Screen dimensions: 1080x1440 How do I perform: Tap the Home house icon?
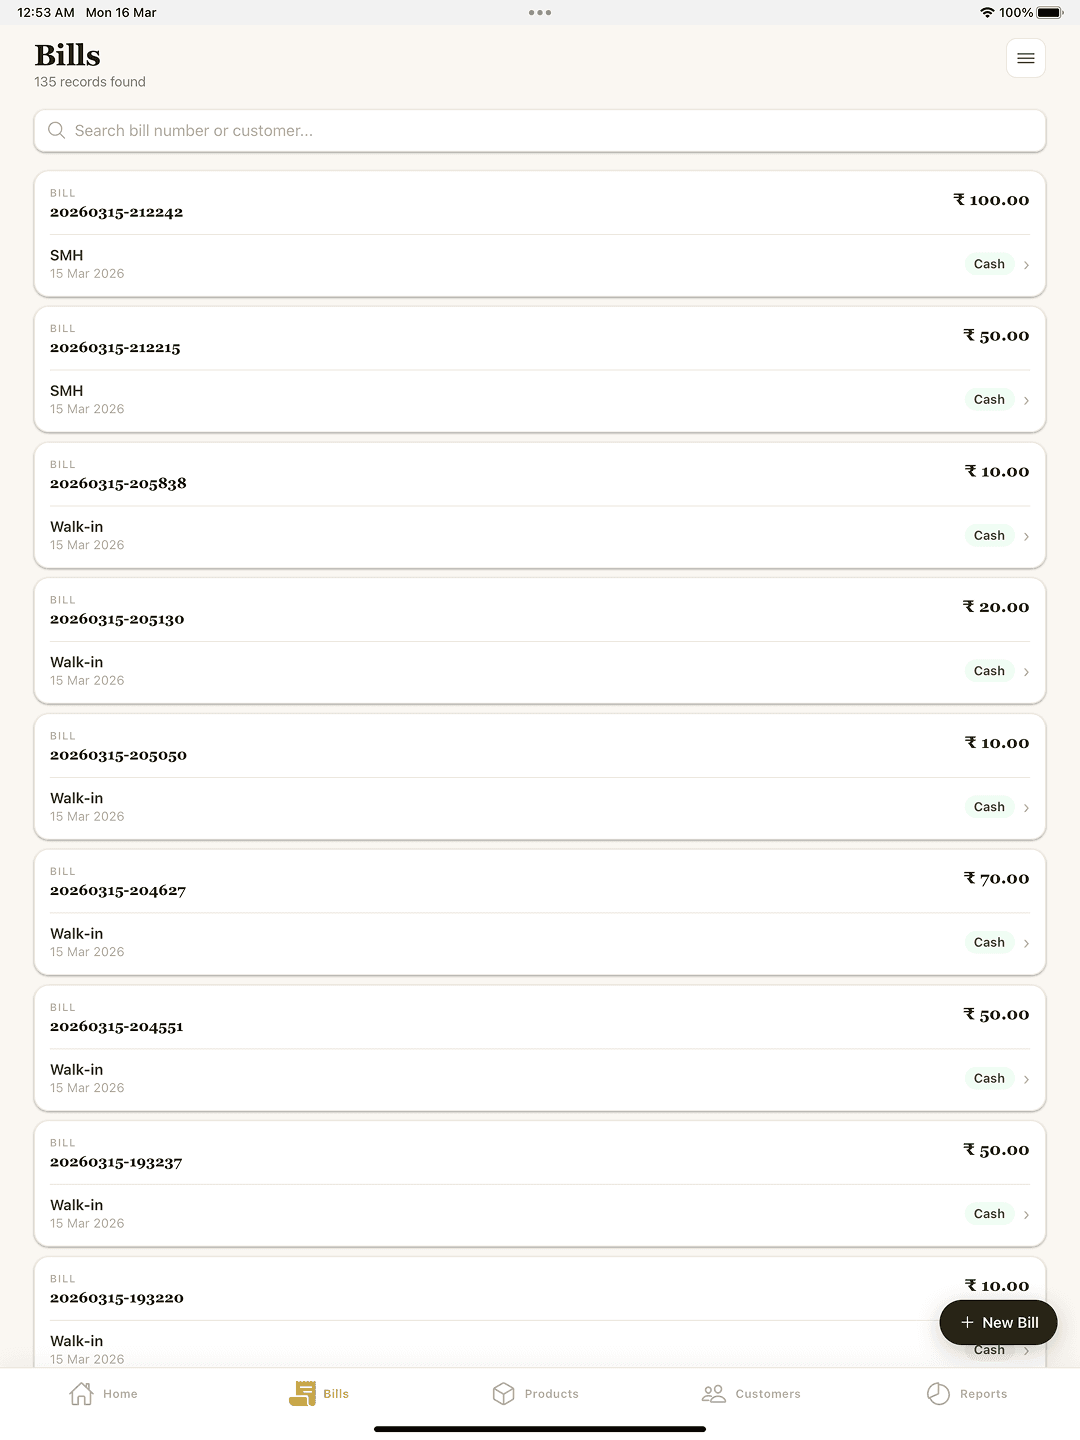point(81,1393)
